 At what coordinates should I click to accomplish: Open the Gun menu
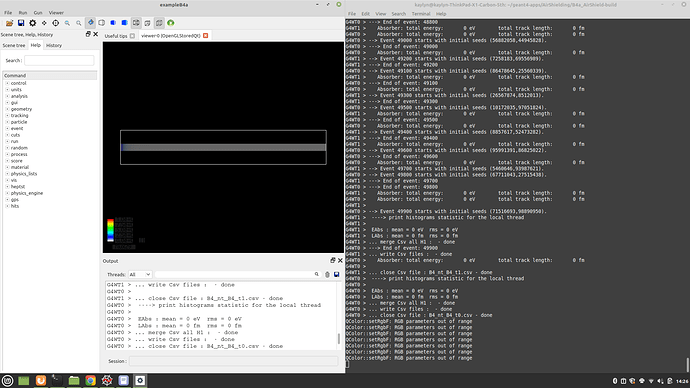pyautogui.click(x=38, y=13)
